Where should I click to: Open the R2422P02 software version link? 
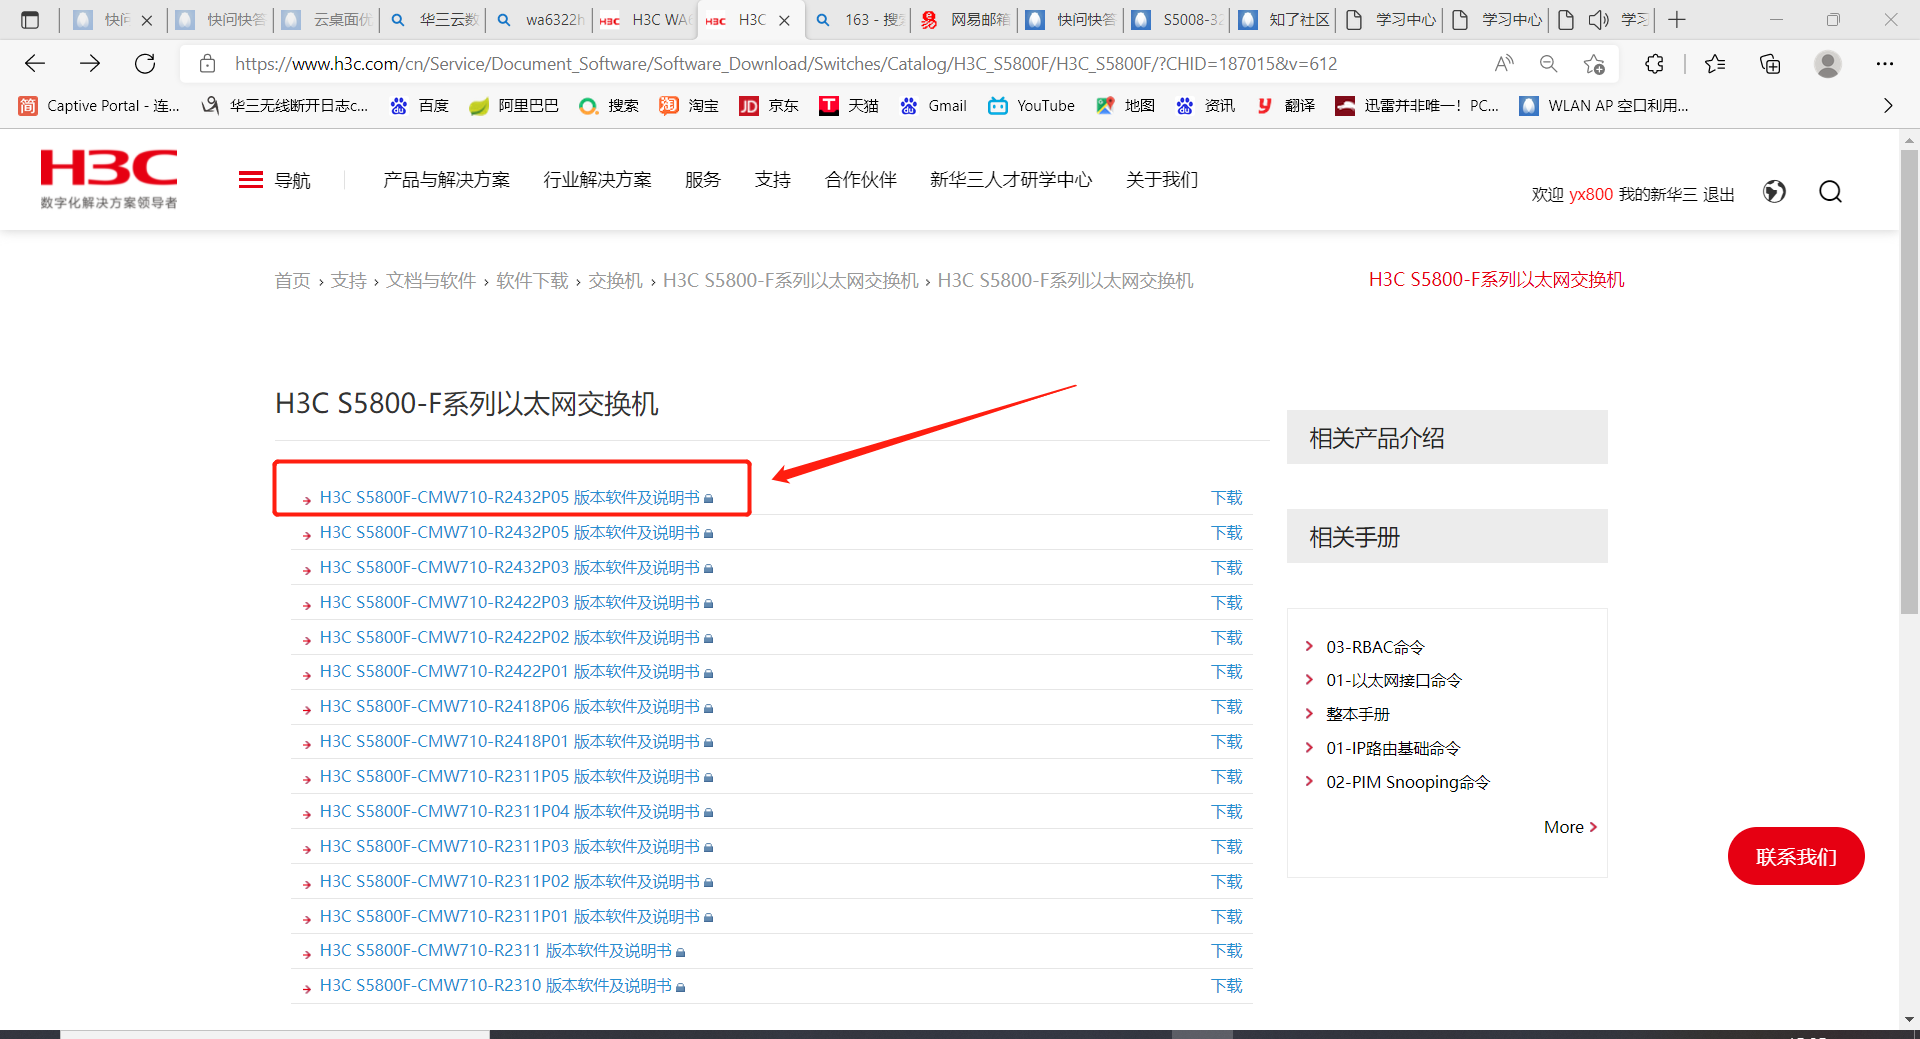click(x=510, y=638)
